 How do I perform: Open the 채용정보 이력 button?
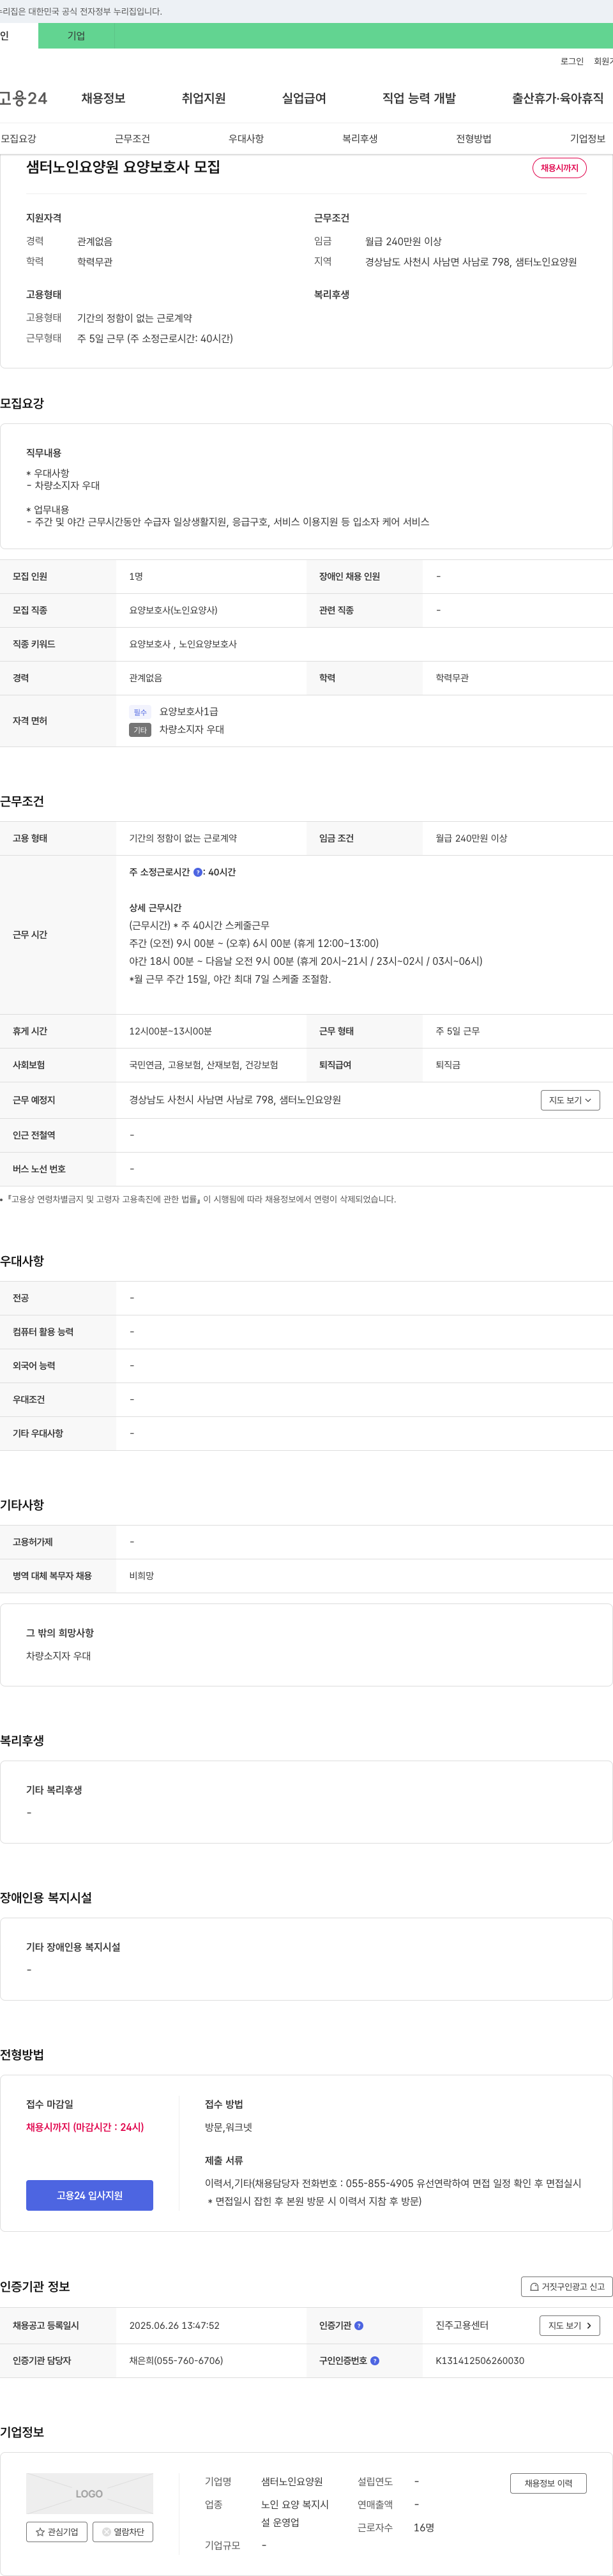point(548,2483)
